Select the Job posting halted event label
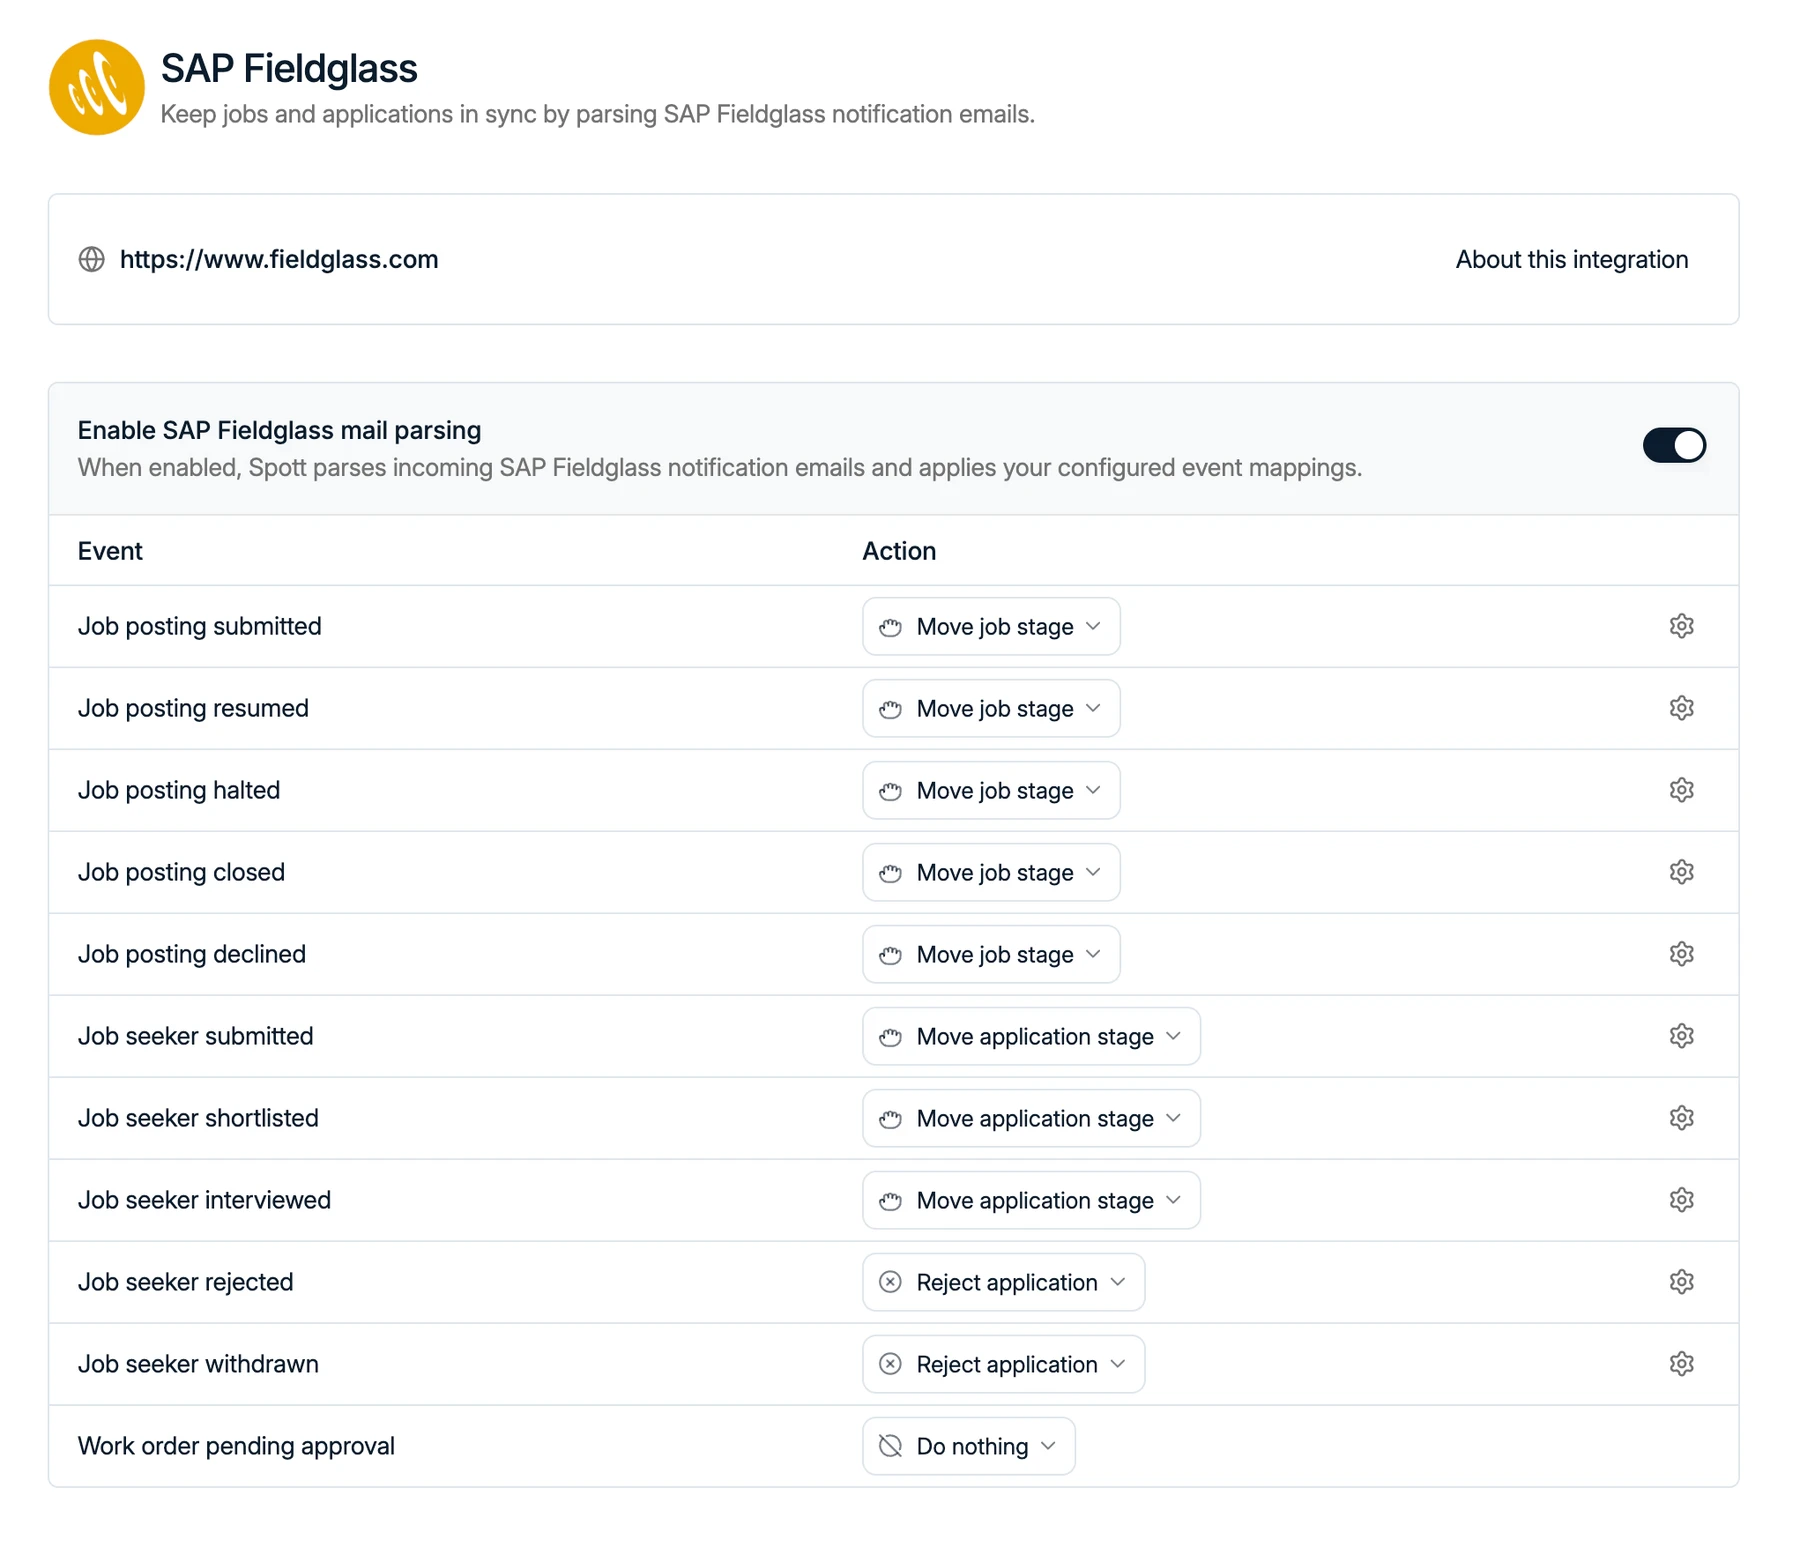The image size is (1800, 1562). tap(179, 790)
